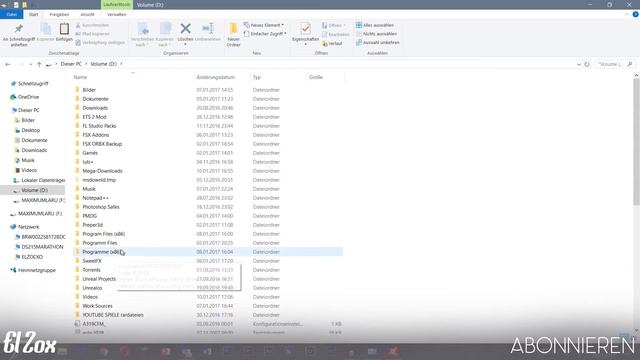Open the Explorer help icon
The height and width of the screenshot is (360, 640).
tap(636, 14)
